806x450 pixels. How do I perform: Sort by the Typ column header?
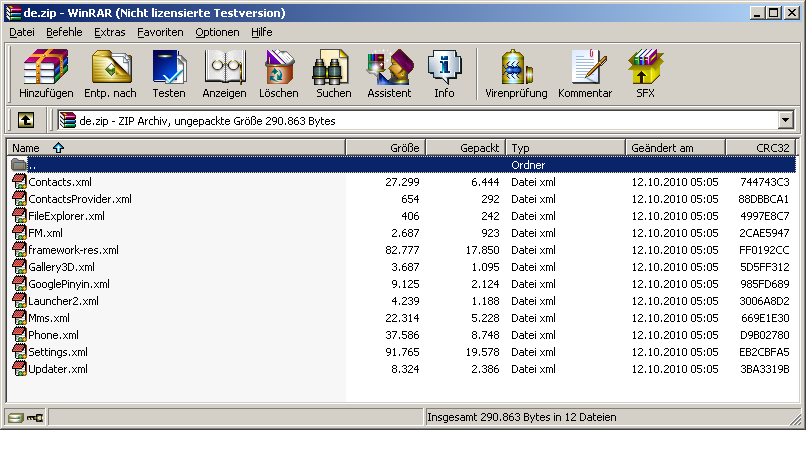tap(565, 148)
